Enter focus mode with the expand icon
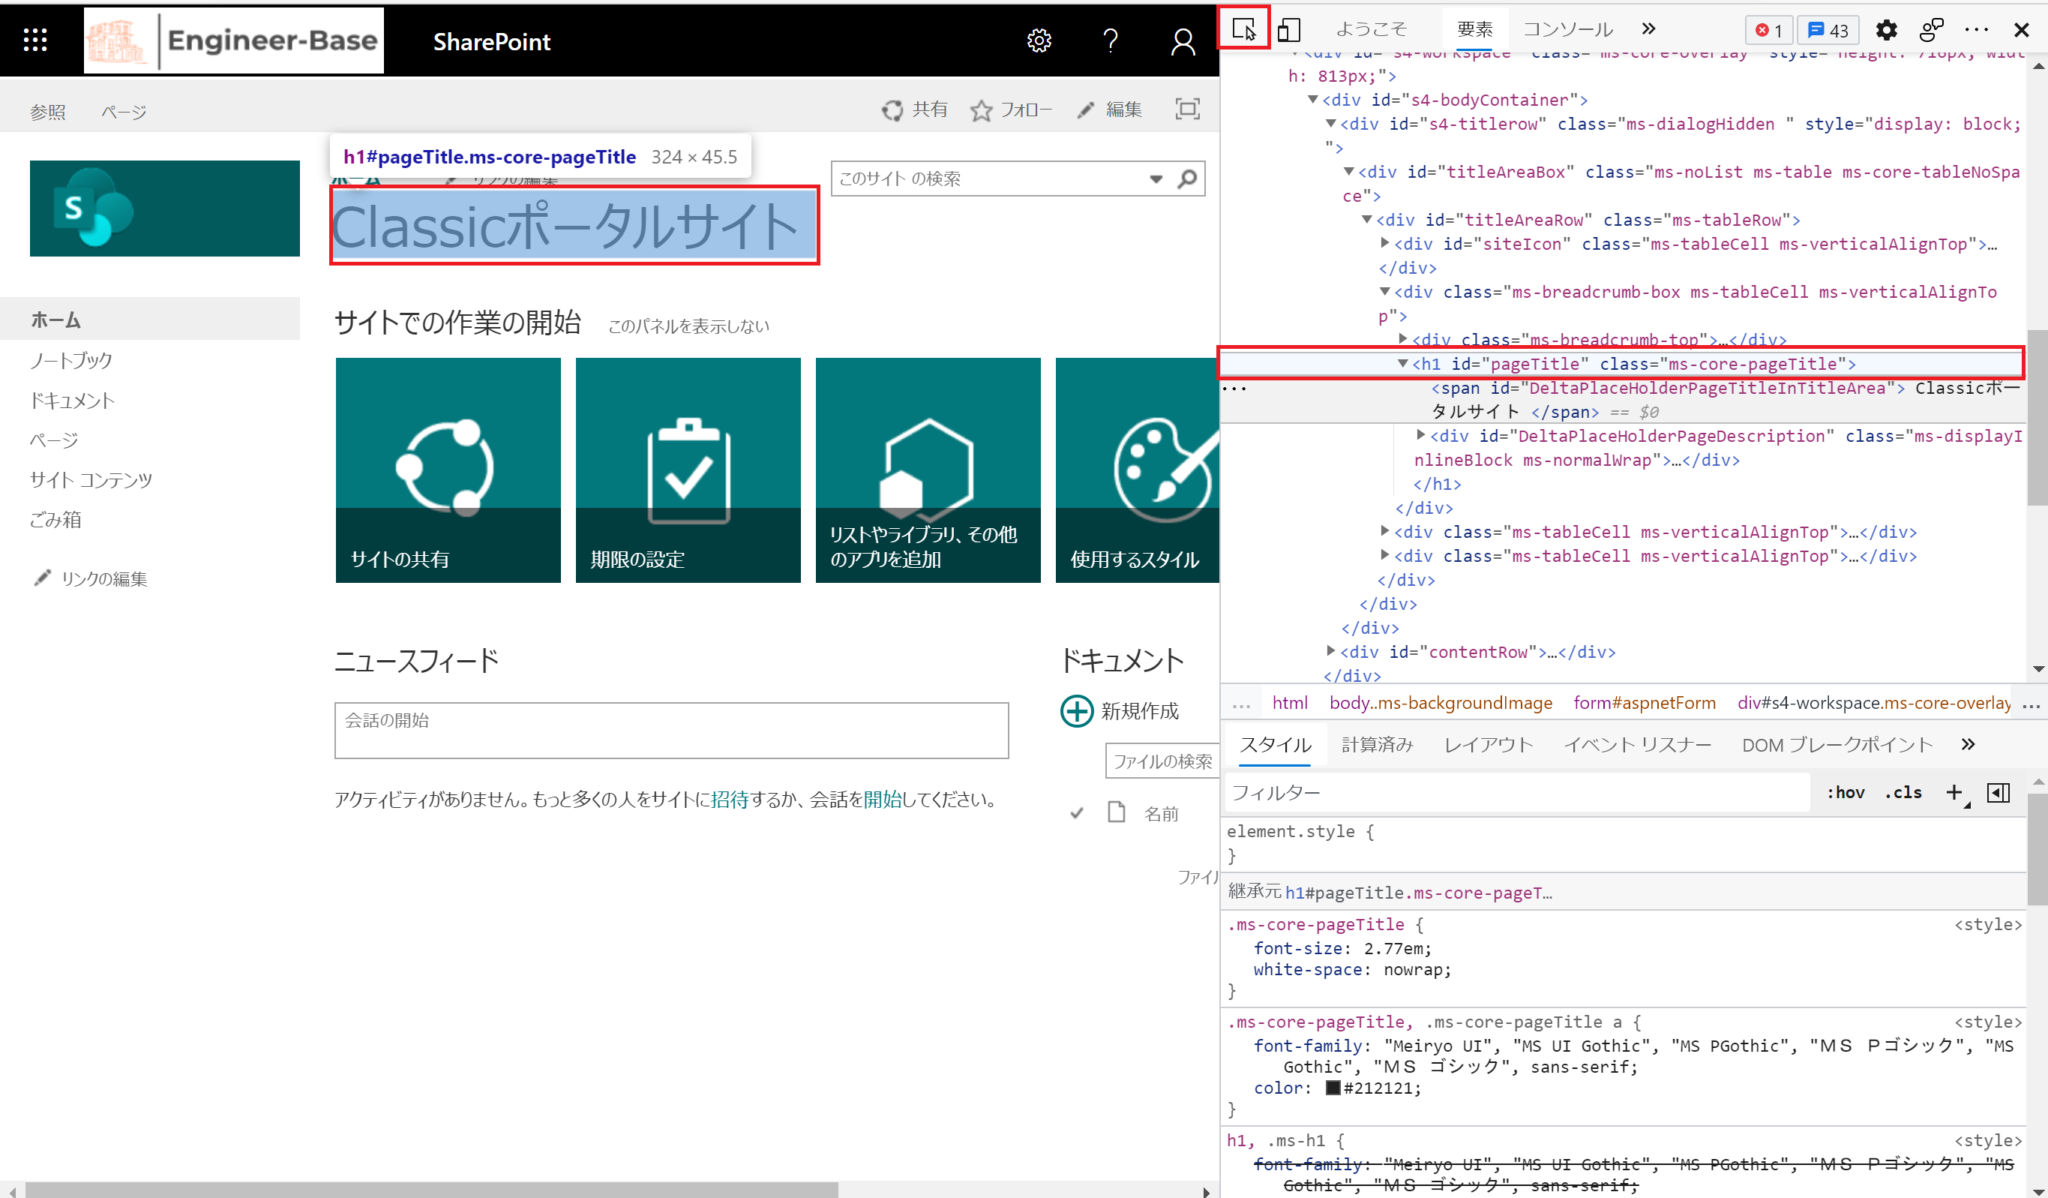Image resolution: width=2048 pixels, height=1198 pixels. point(1187,109)
